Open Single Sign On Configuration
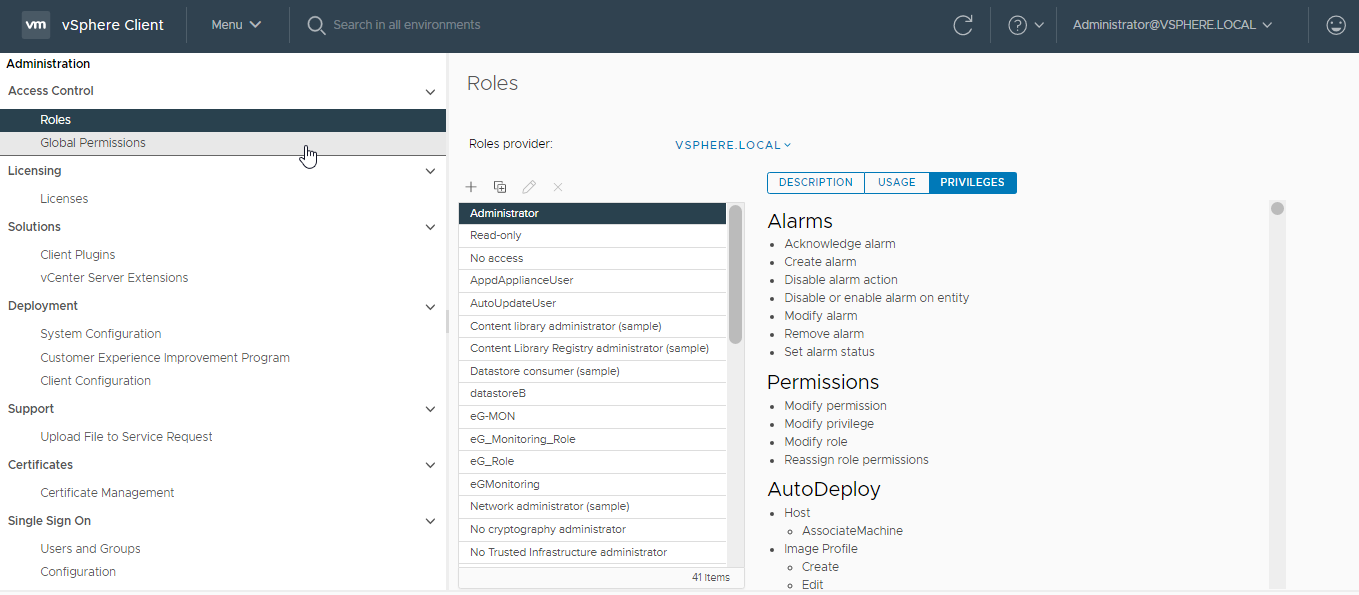 (78, 572)
